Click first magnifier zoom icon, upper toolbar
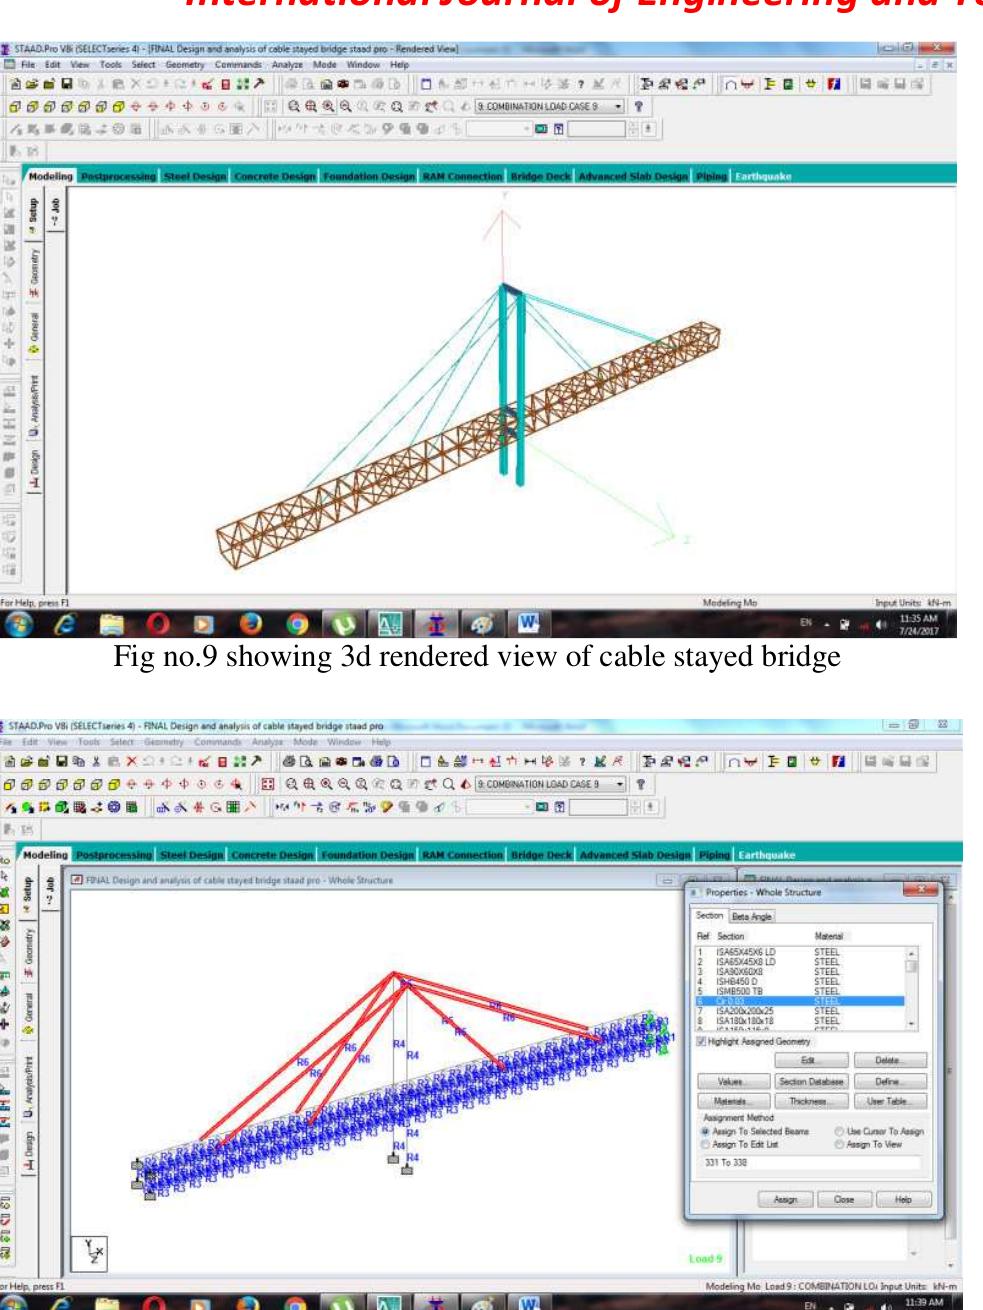Image resolution: width=983 pixels, height=1310 pixels. [x=294, y=106]
